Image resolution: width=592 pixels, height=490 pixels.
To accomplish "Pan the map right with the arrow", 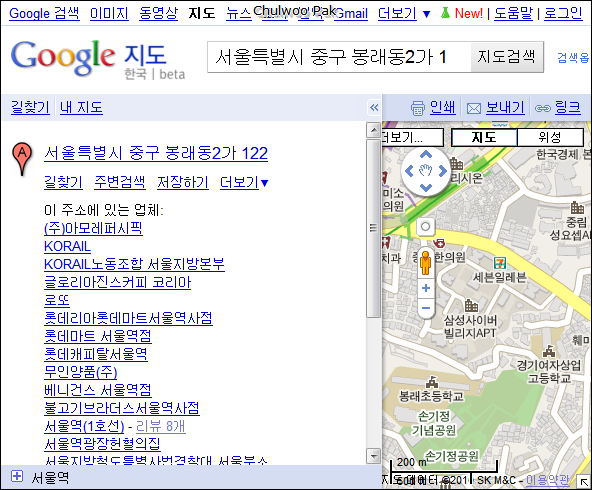I will click(442, 171).
